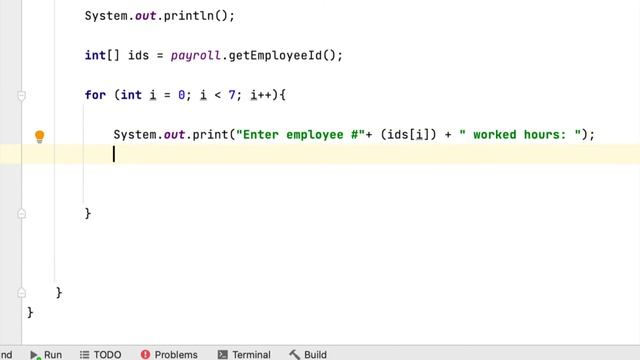
Task: Click on "System.out.println();" line
Action: tap(160, 16)
